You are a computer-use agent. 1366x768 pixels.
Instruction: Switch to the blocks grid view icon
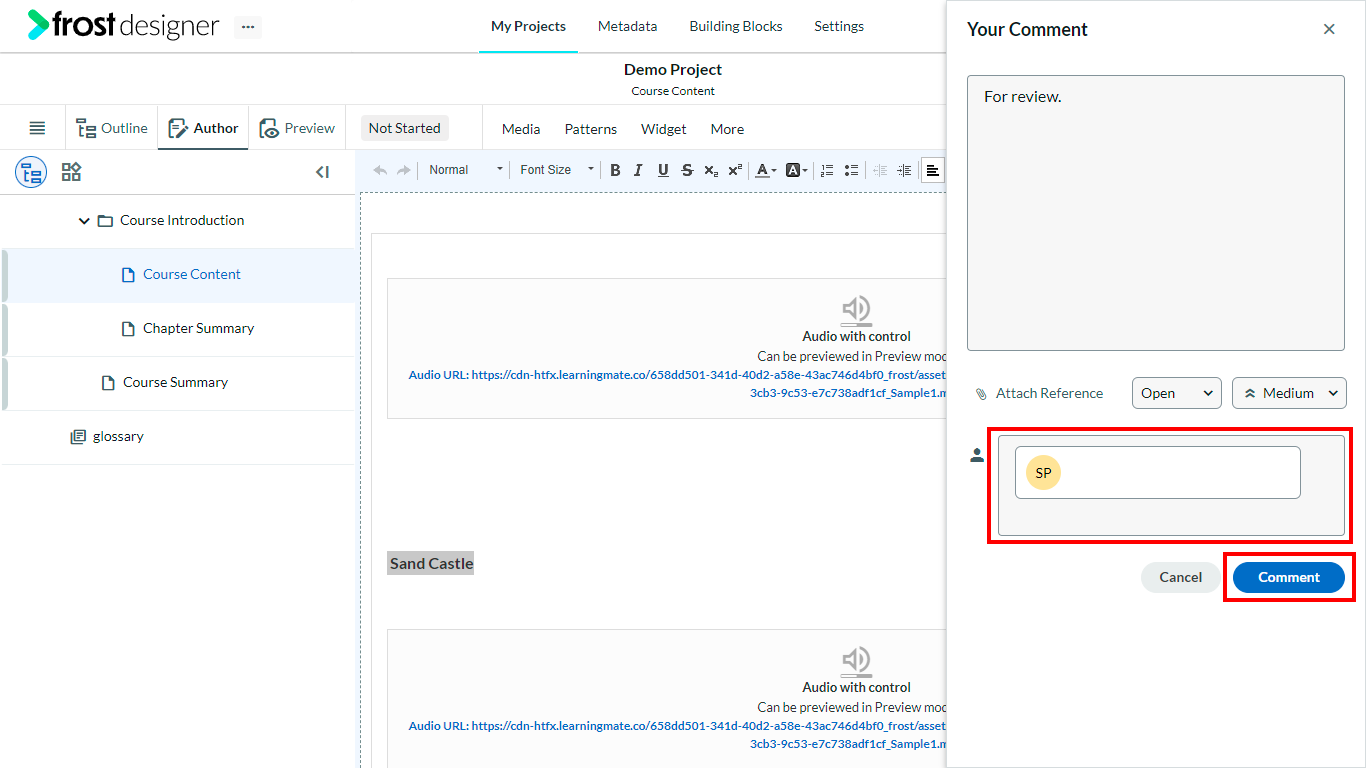[71, 172]
